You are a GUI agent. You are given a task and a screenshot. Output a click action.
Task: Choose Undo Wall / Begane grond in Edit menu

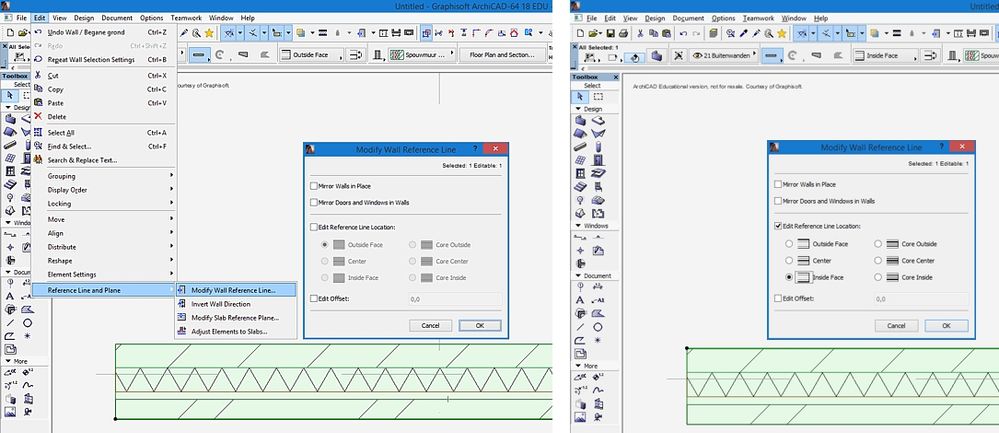tap(104, 32)
